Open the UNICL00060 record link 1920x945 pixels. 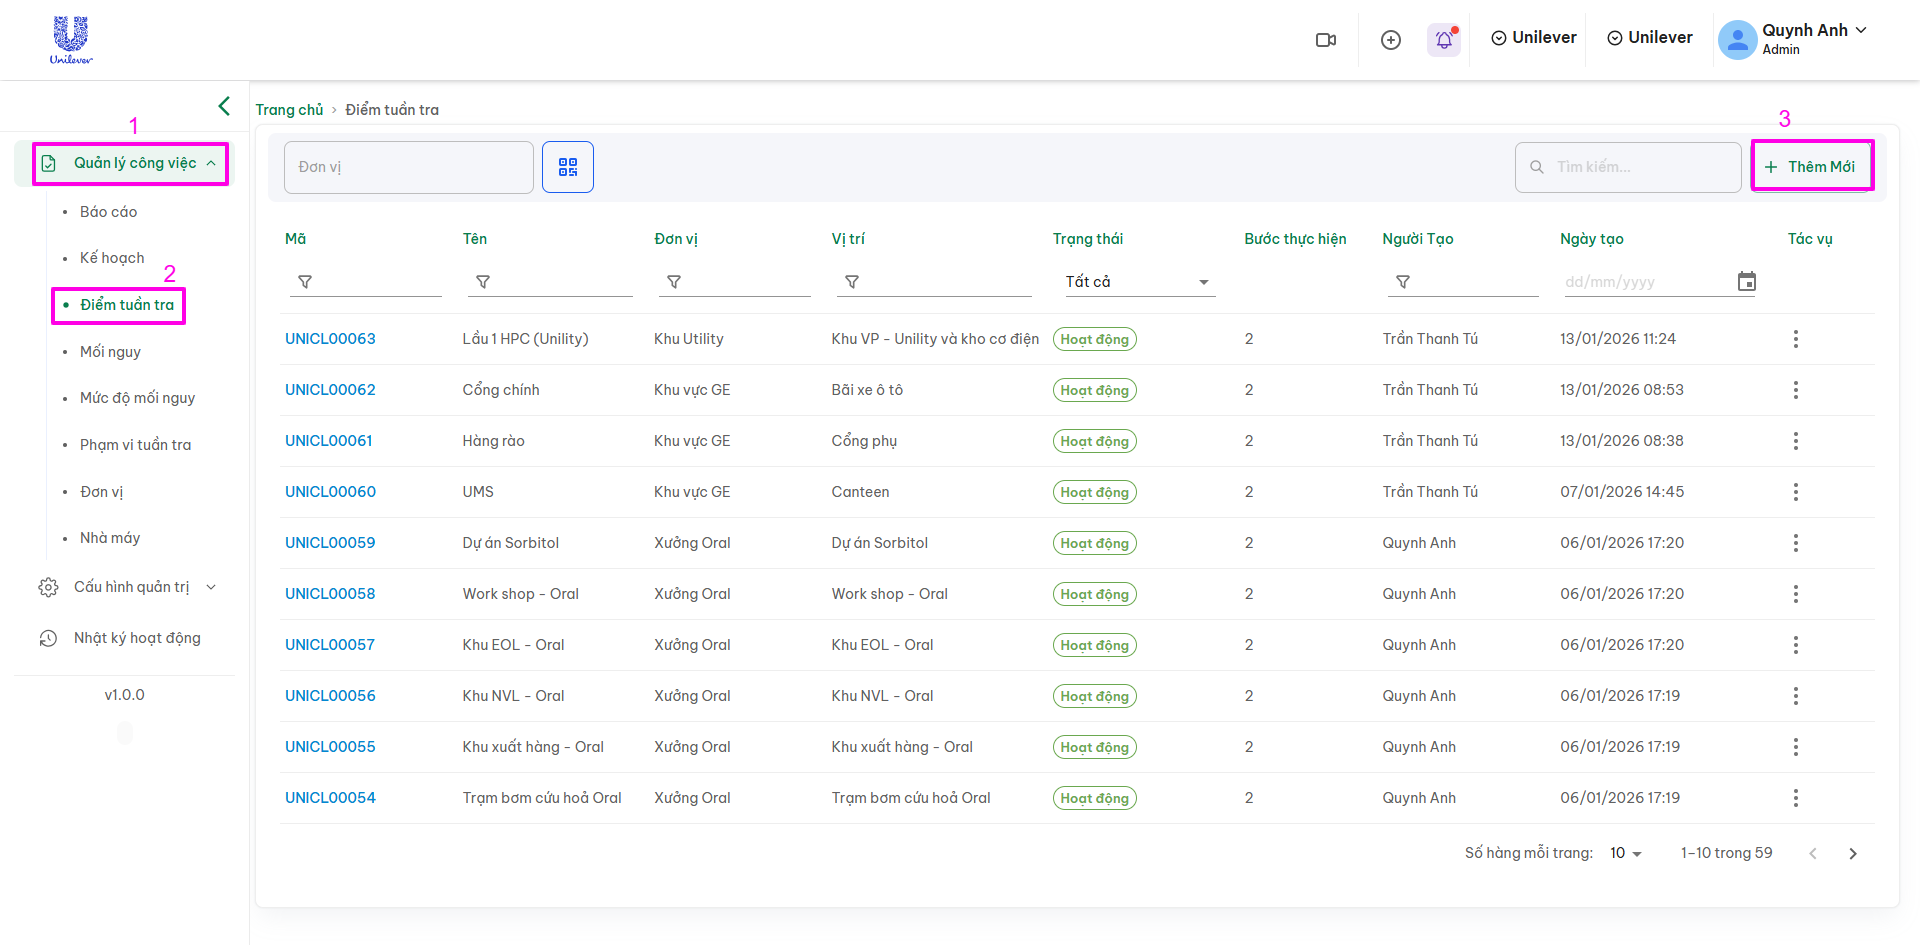pyautogui.click(x=330, y=492)
